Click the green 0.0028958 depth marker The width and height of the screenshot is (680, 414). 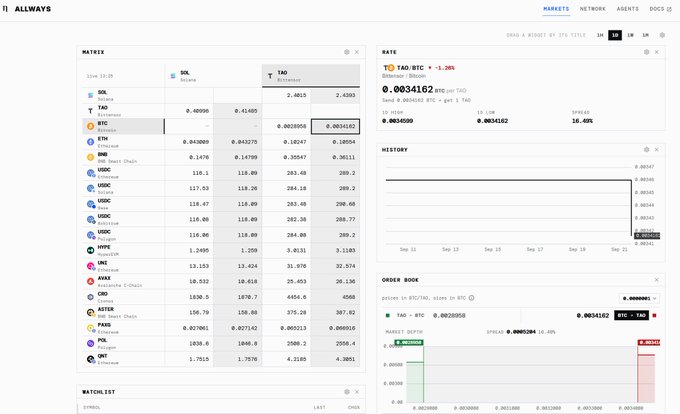click(x=409, y=342)
